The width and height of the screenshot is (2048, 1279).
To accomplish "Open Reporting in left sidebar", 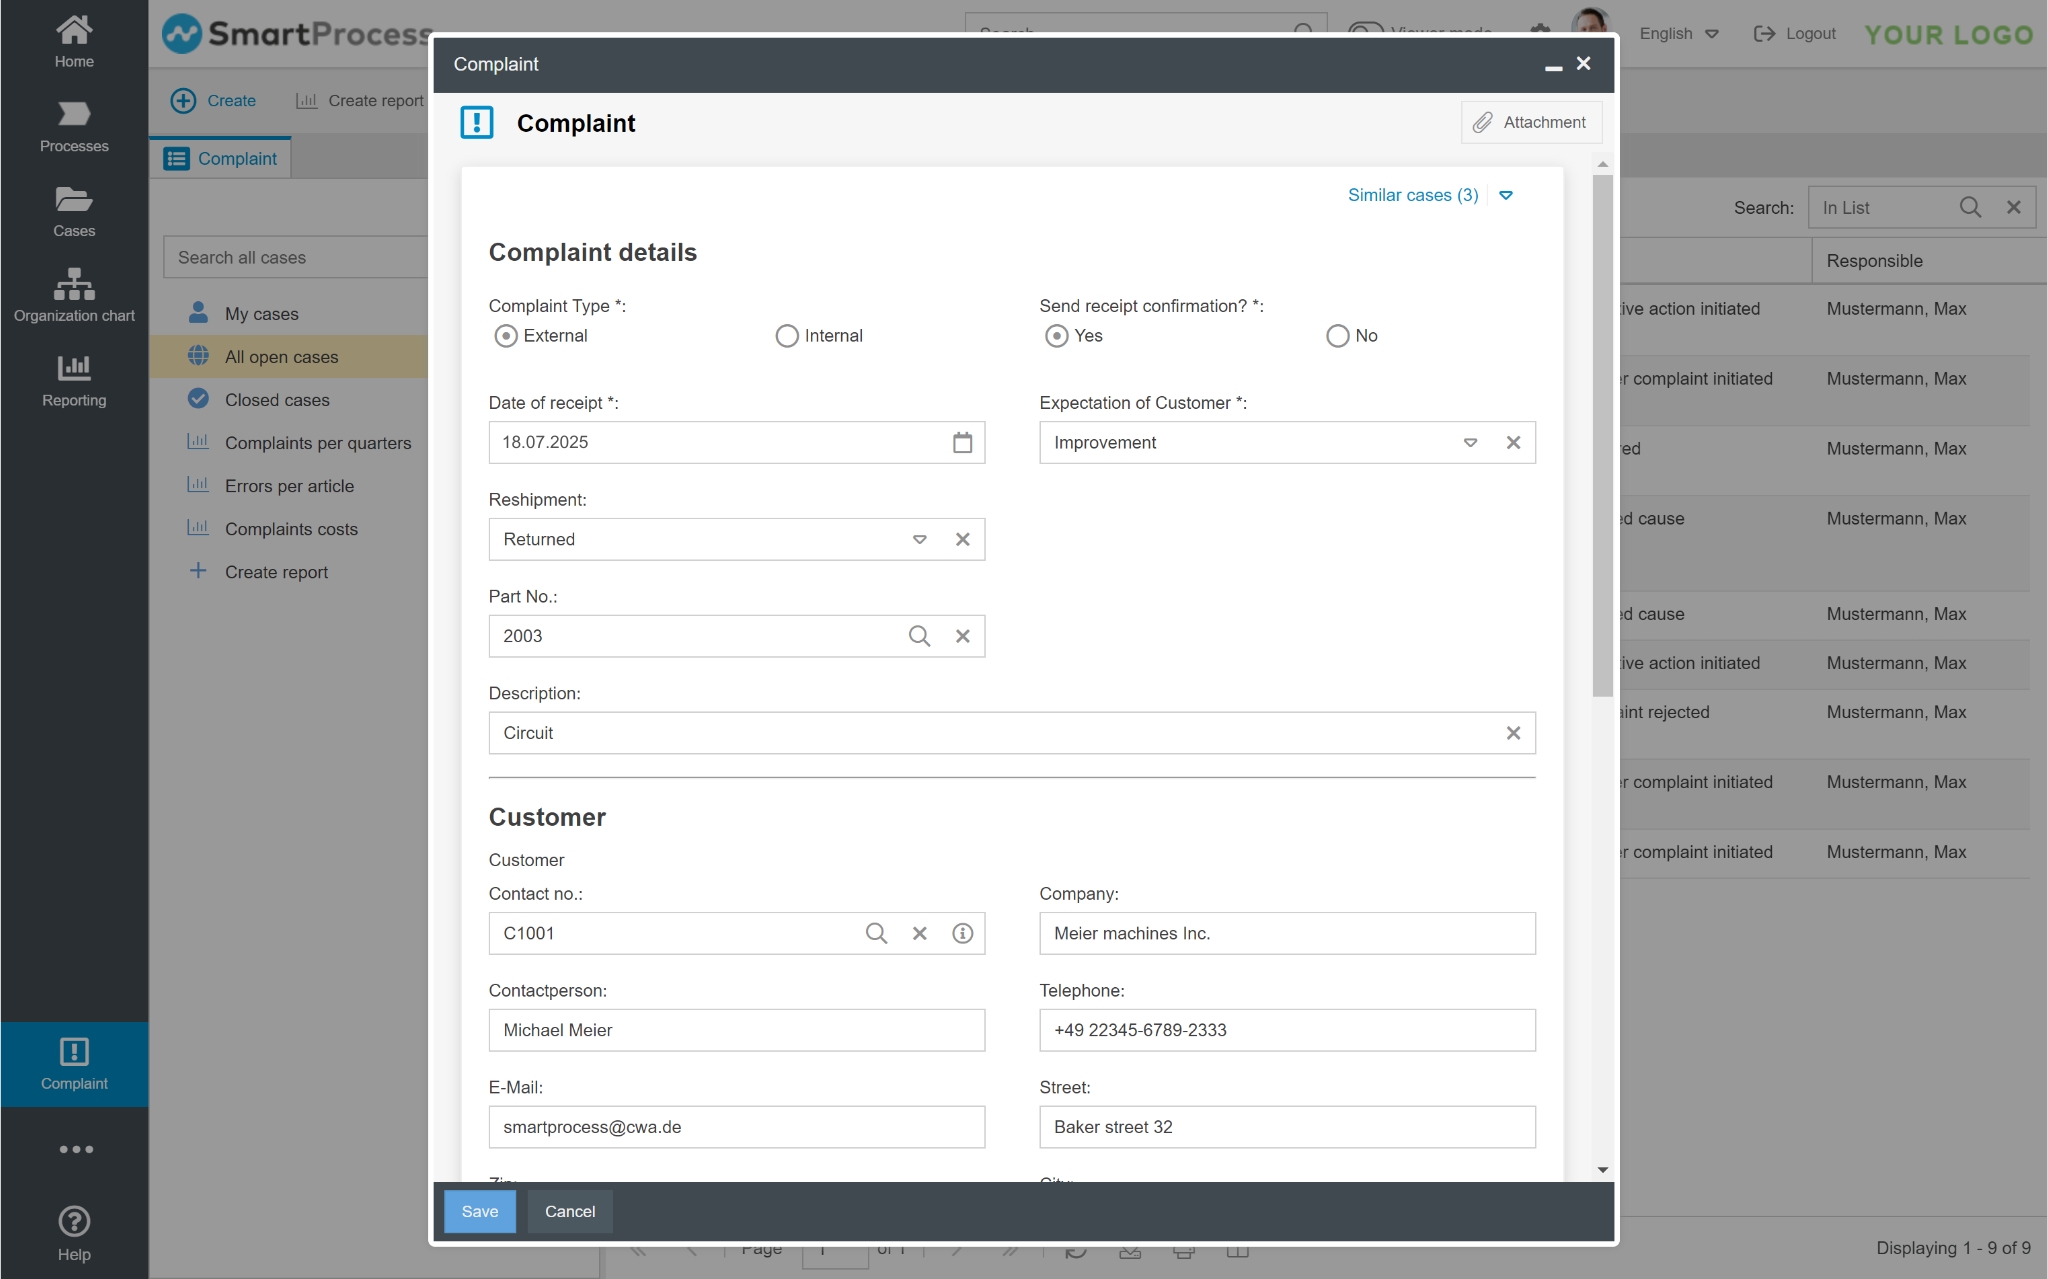I will [x=74, y=381].
